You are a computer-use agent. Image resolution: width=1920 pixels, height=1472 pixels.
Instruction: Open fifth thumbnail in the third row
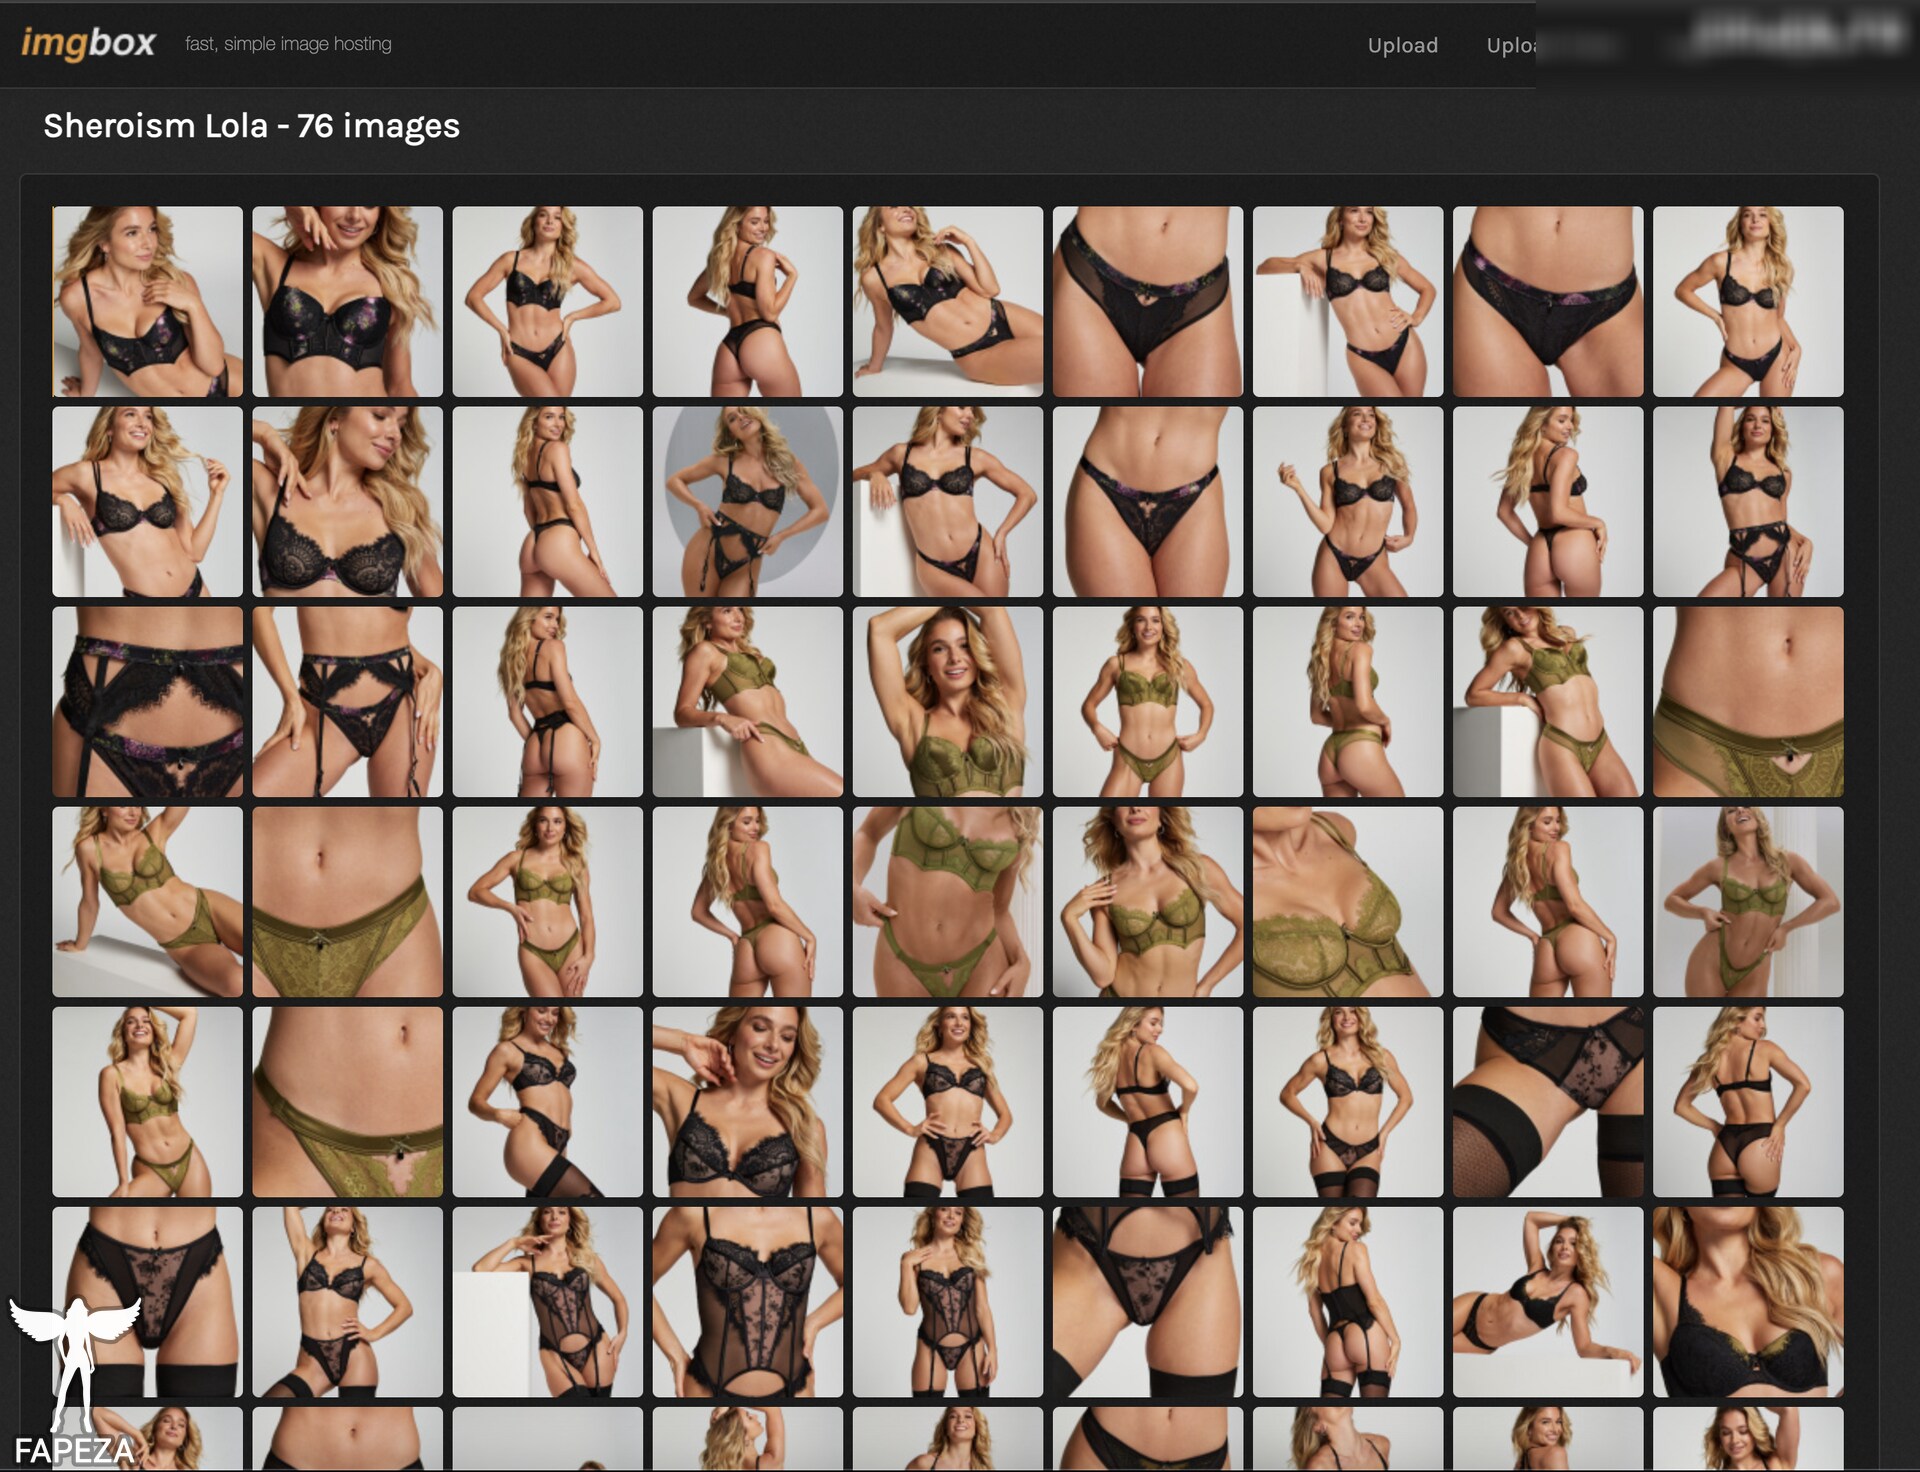click(948, 702)
